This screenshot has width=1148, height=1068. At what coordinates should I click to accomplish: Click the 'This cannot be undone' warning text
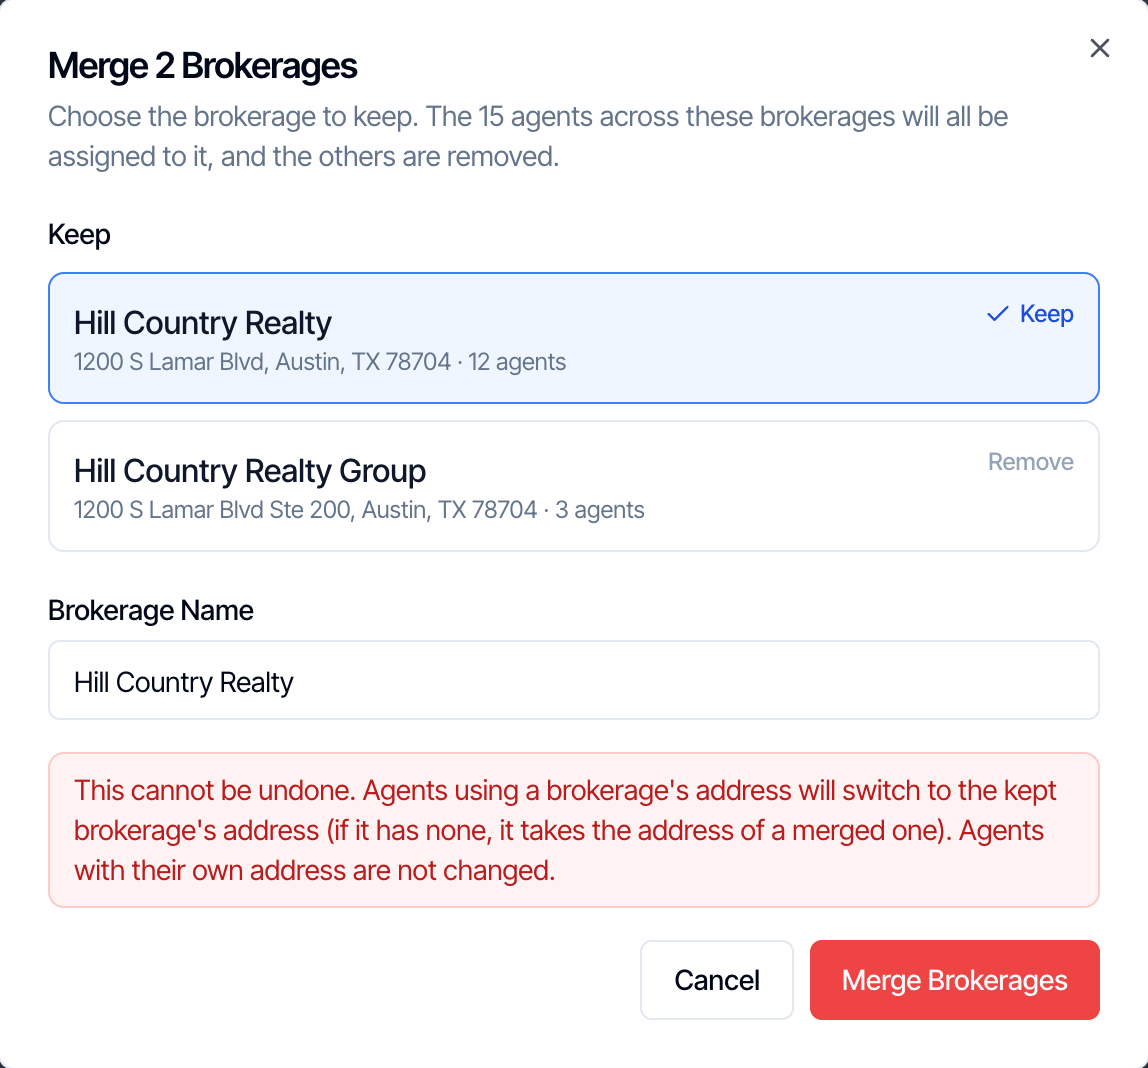click(565, 831)
